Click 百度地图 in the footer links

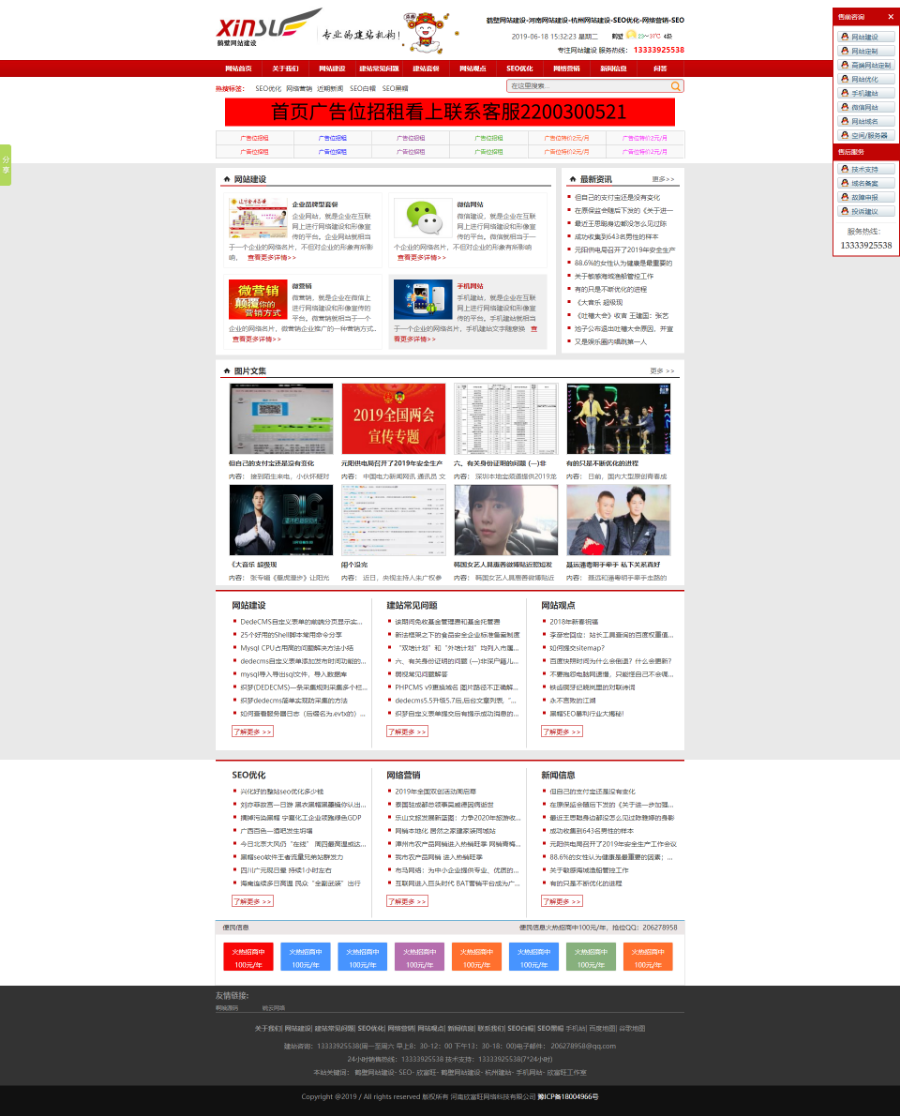pyautogui.click(x=602, y=1028)
